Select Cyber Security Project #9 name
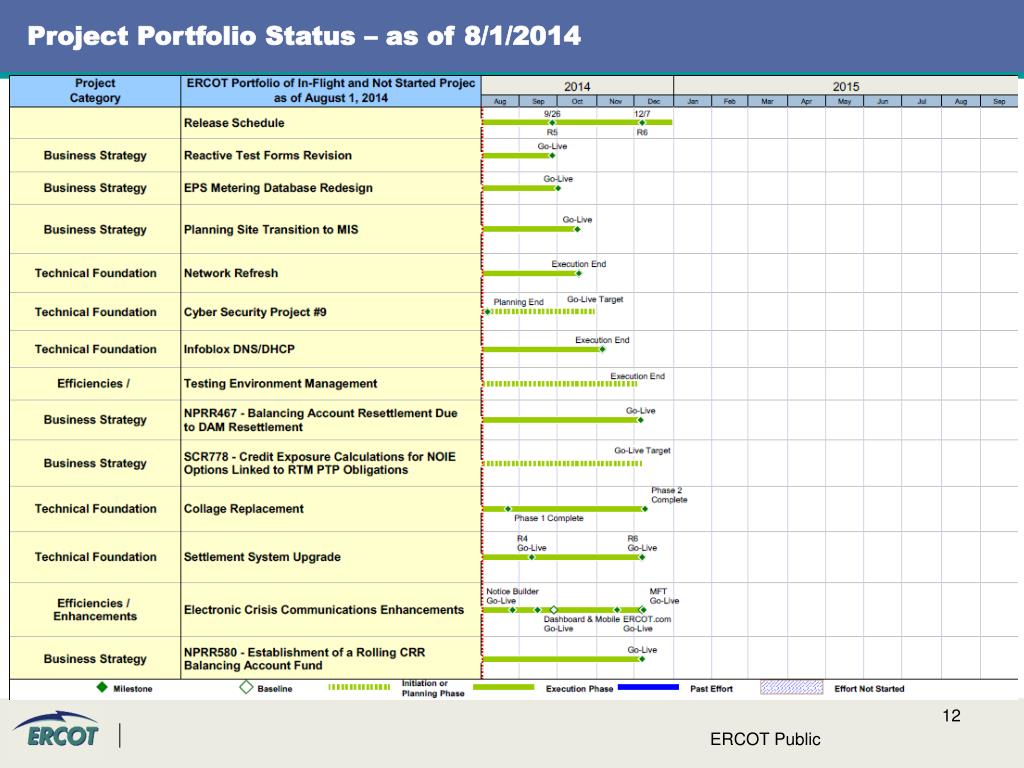This screenshot has width=1024, height=768. 255,312
